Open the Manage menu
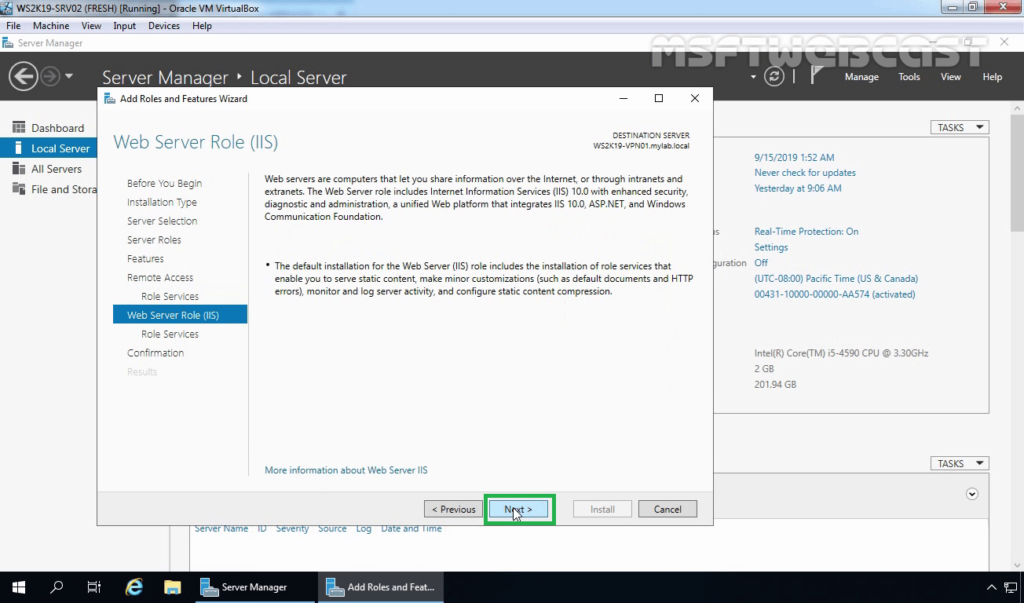Viewport: 1024px width, 603px height. click(861, 76)
